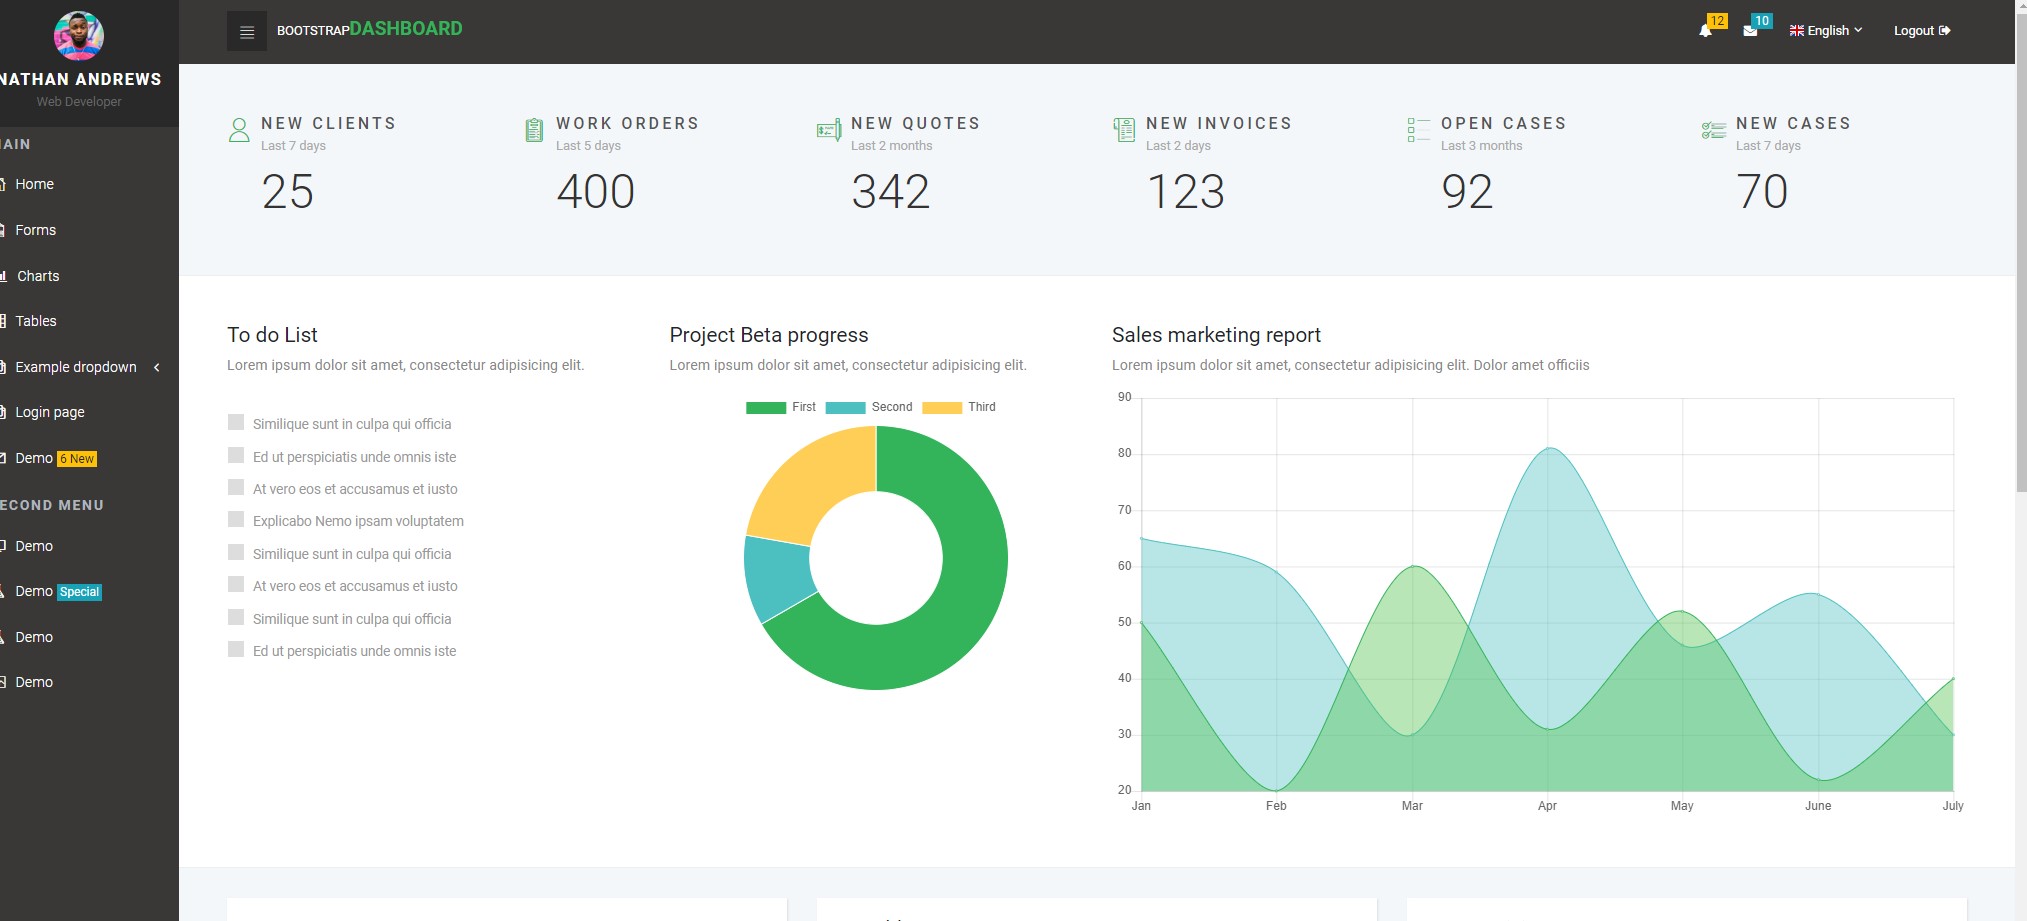The image size is (2027, 921).
Task: Check first 'Similique sunt in culpa' checkbox
Action: (236, 422)
